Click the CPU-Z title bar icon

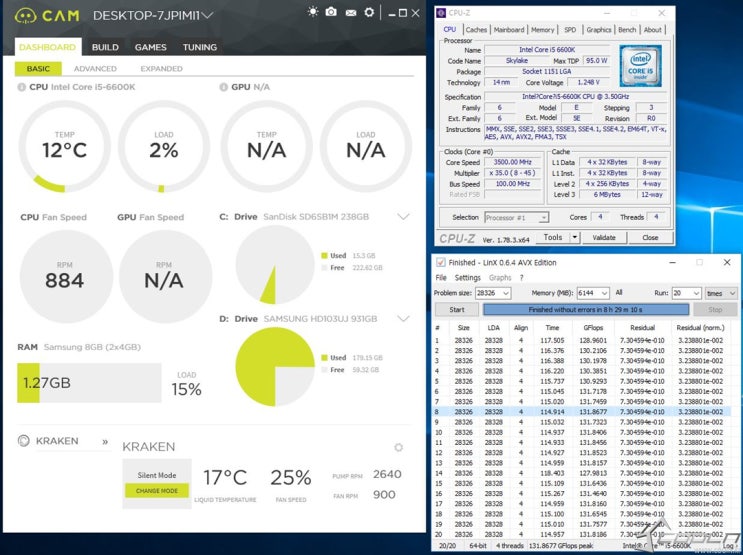coord(442,13)
